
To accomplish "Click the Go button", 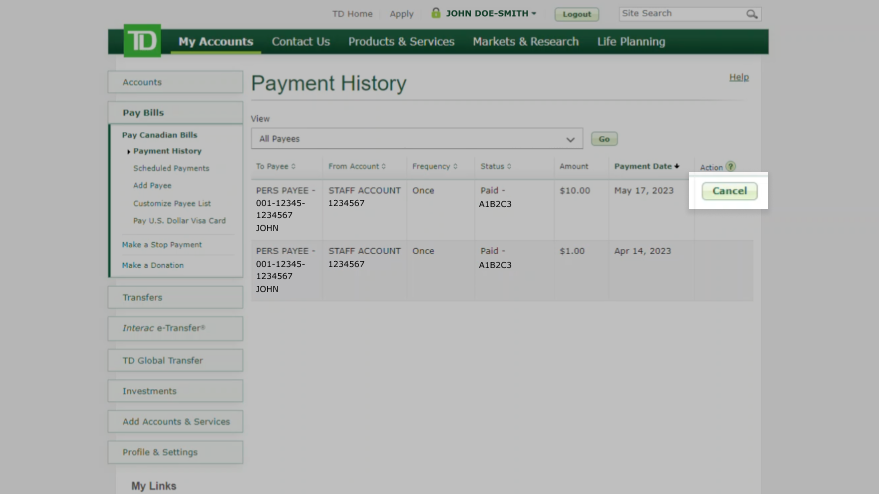I will click(604, 139).
